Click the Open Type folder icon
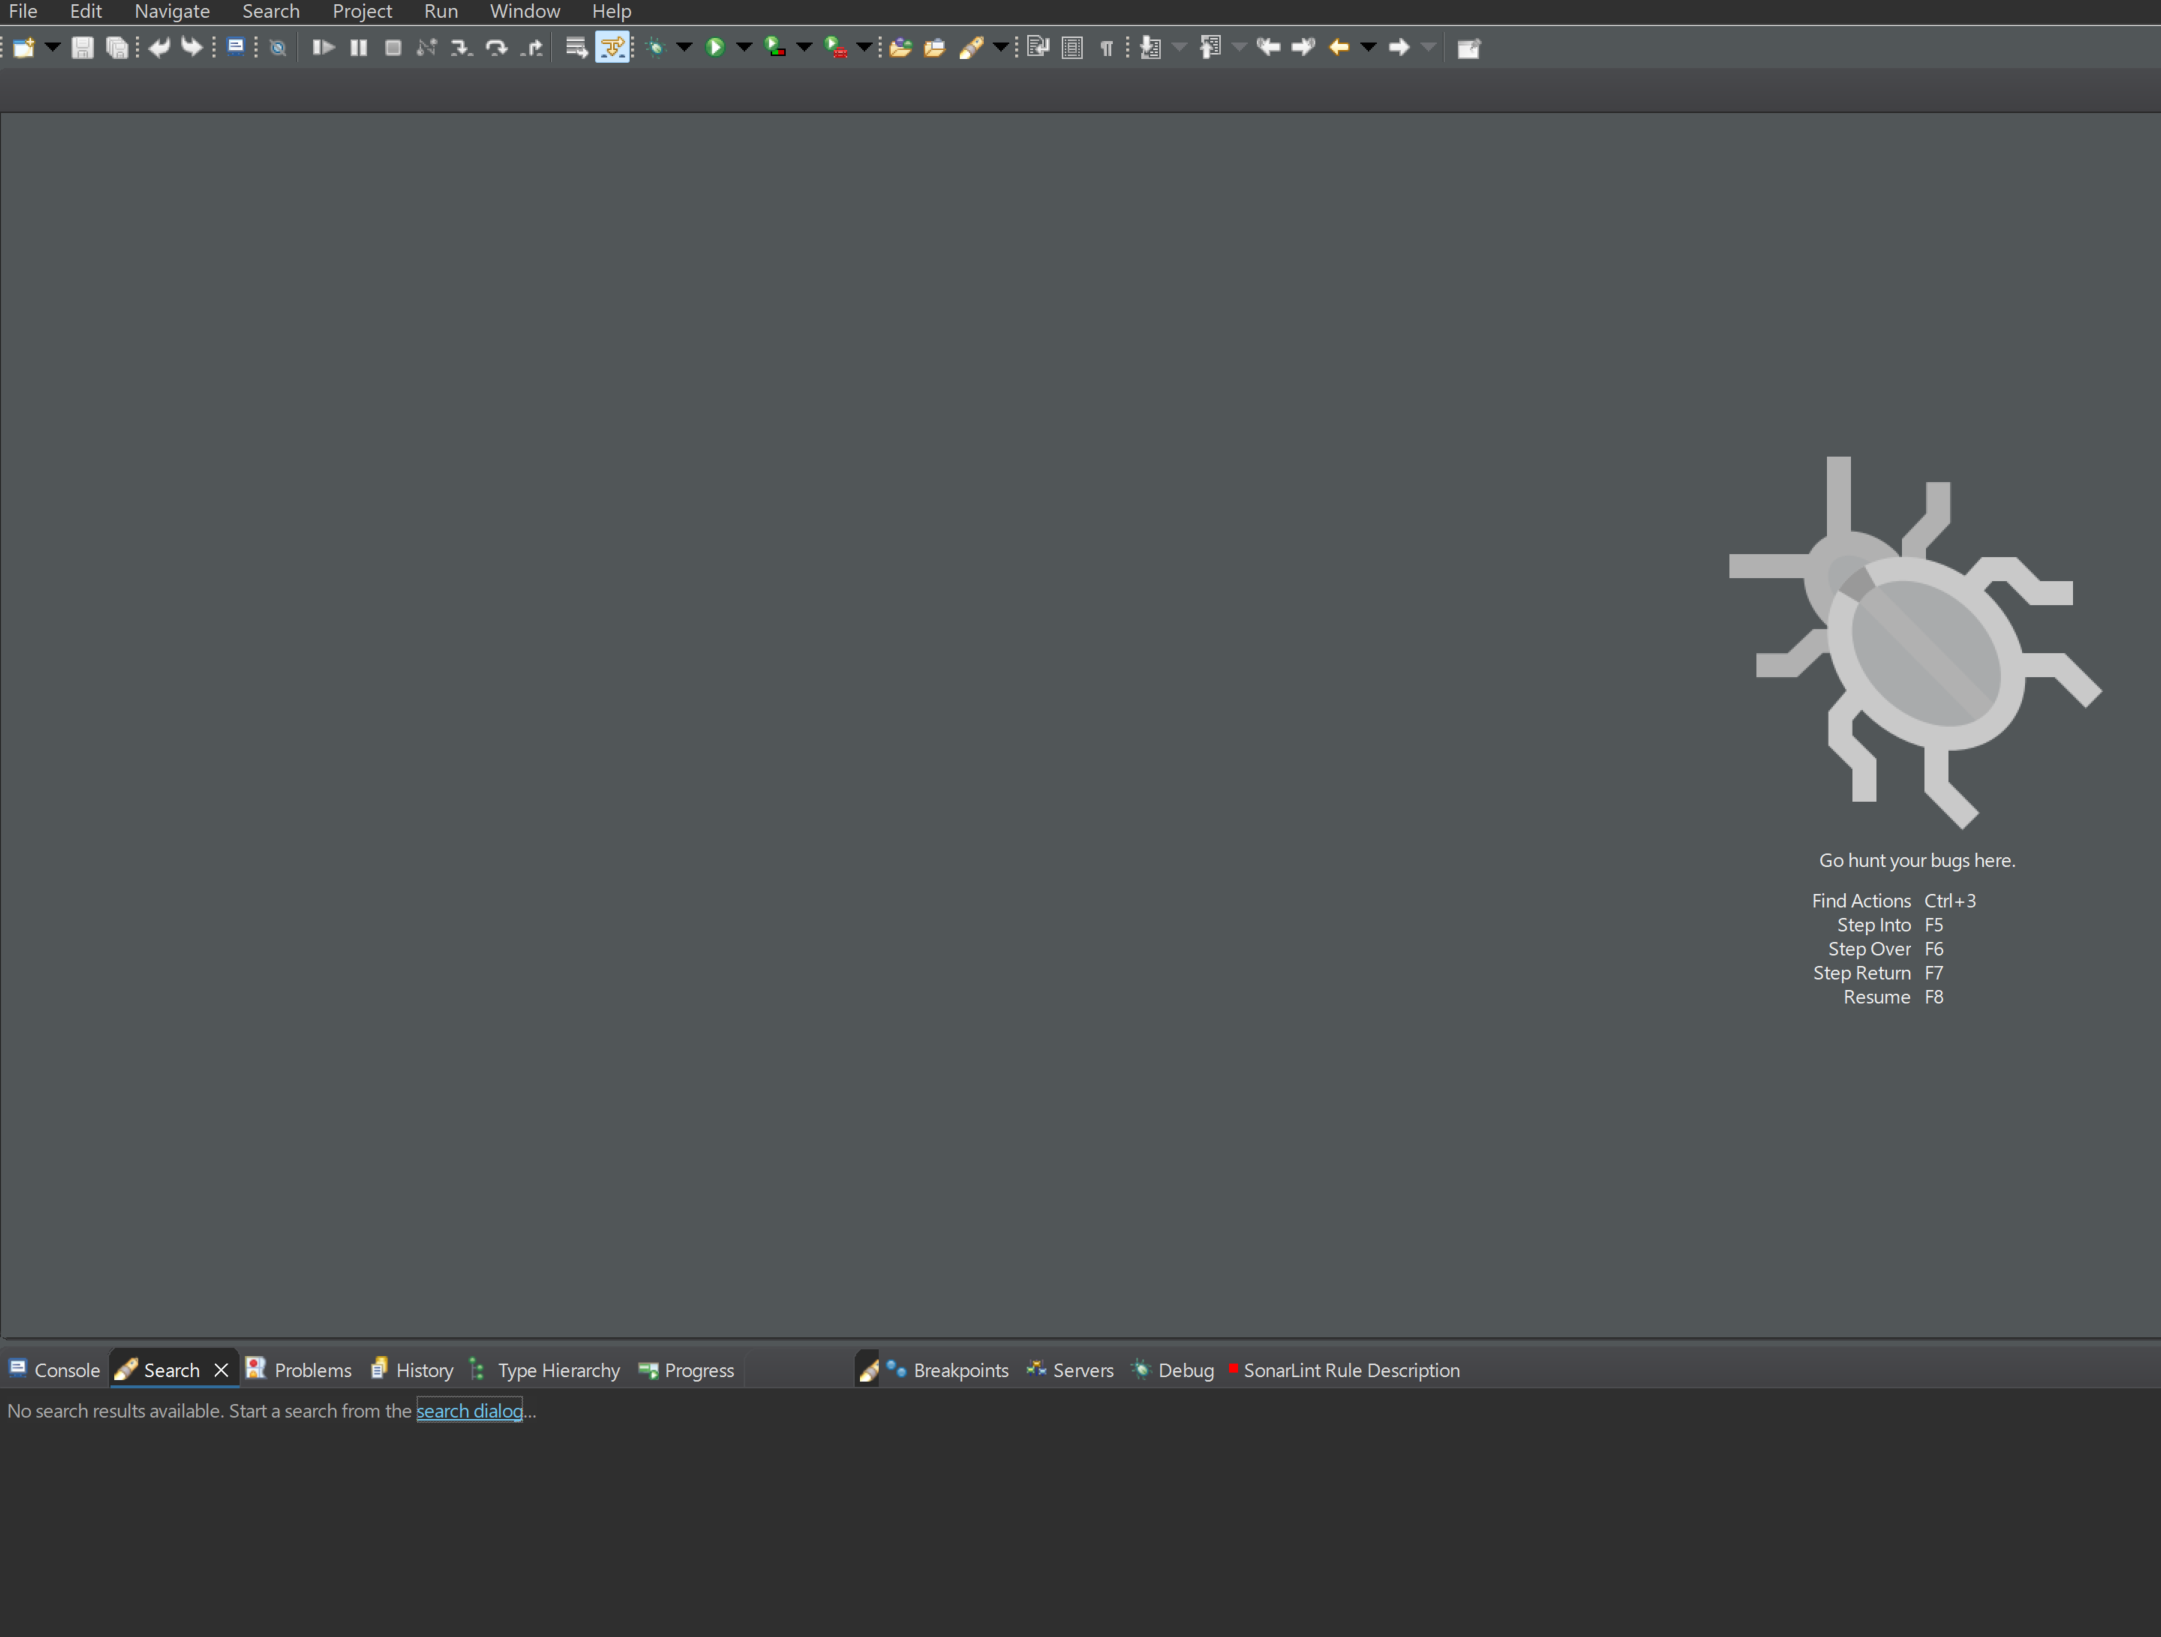 point(900,47)
